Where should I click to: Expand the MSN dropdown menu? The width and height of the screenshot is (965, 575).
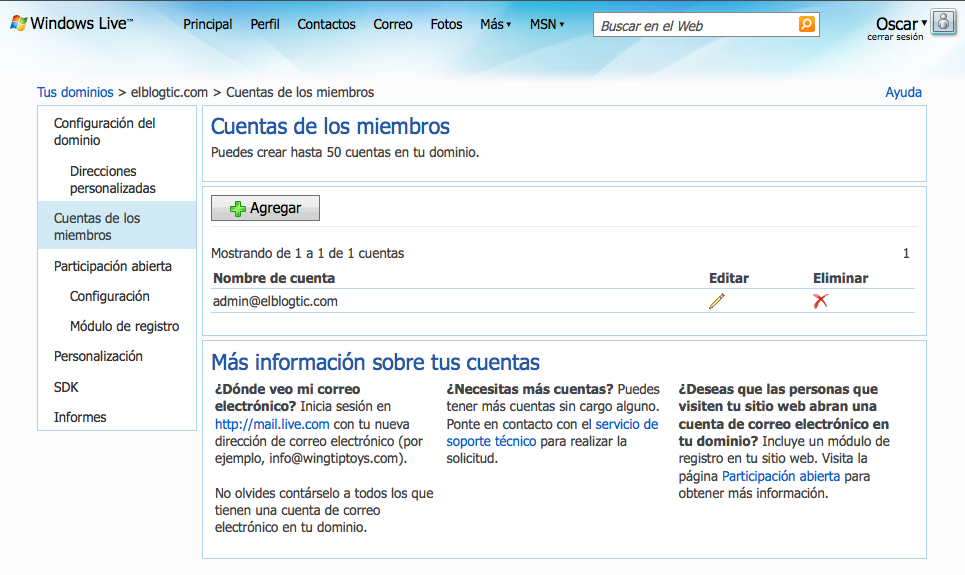[x=547, y=24]
